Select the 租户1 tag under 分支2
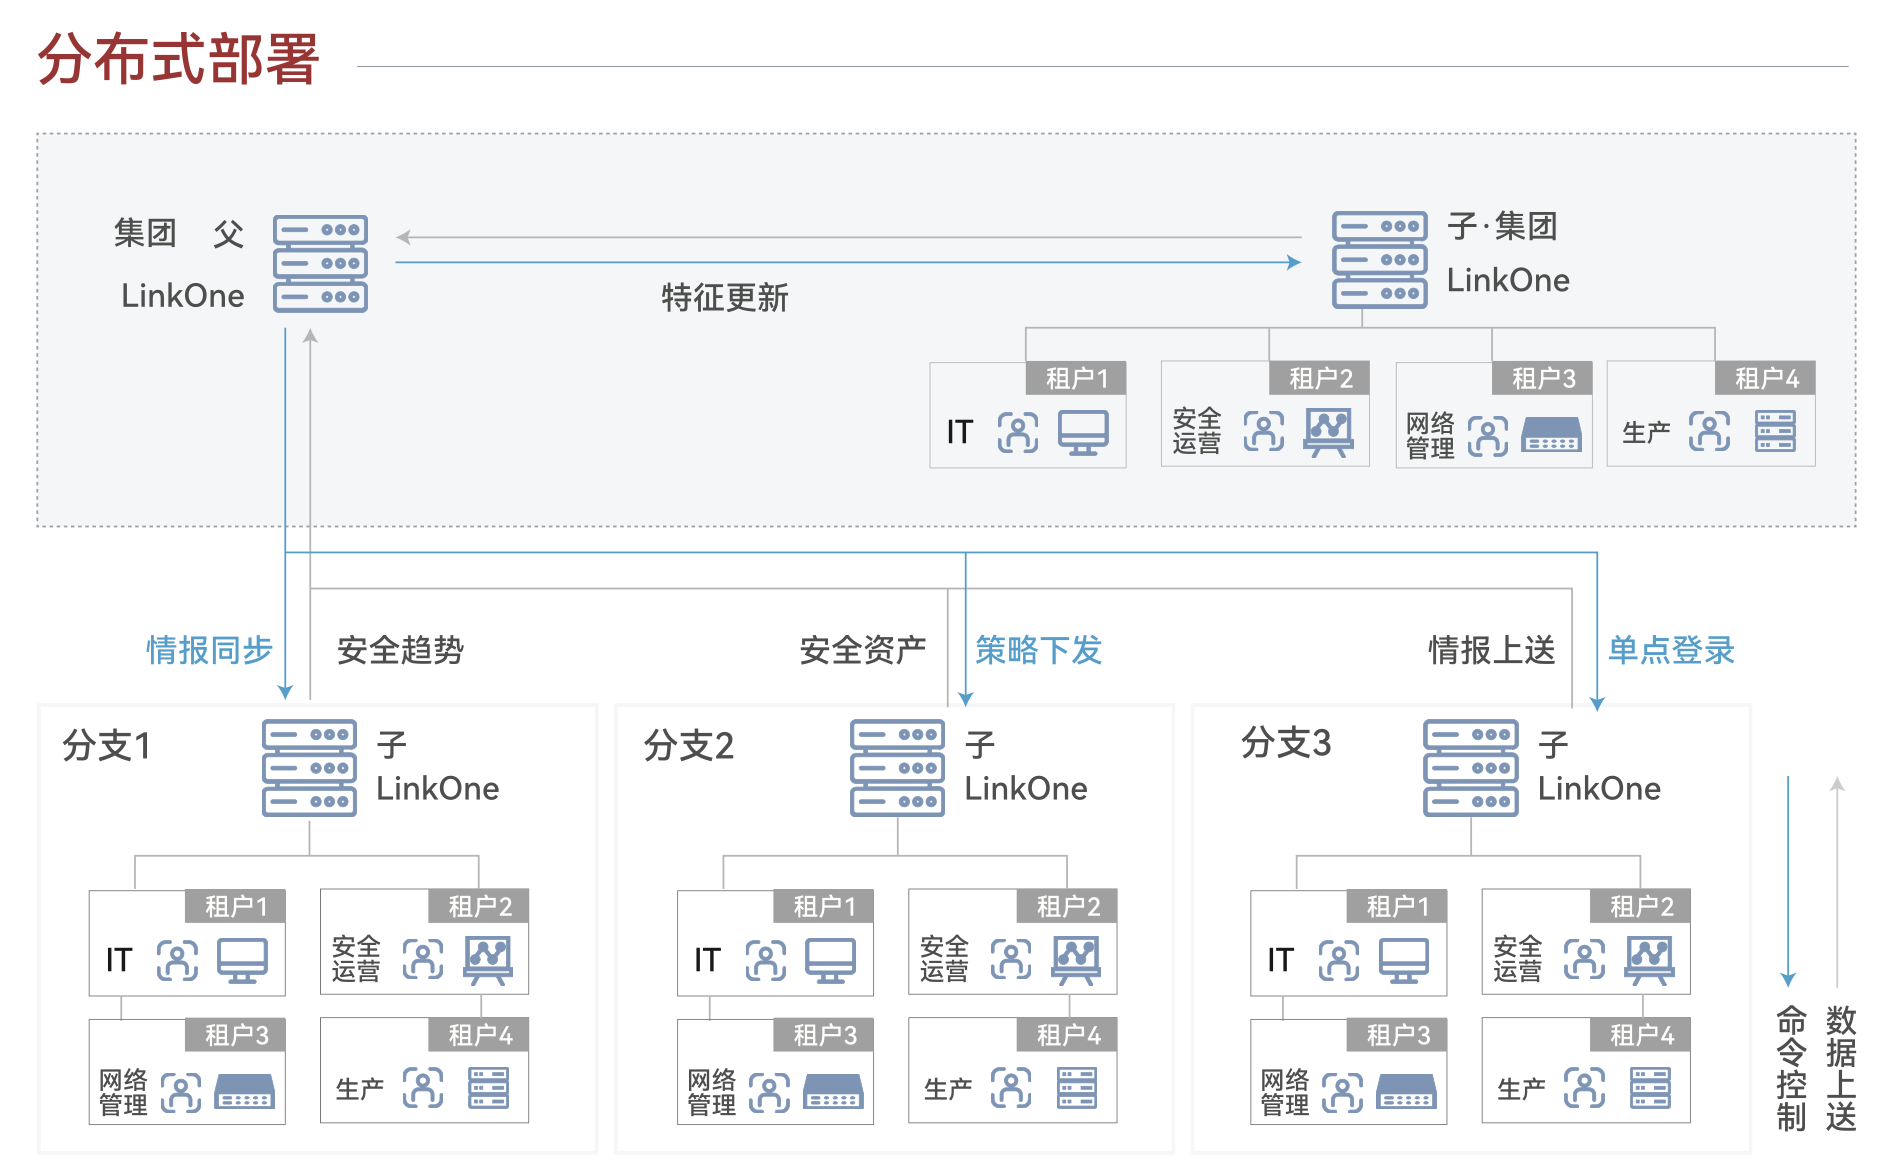1890x1168 pixels. point(824,906)
